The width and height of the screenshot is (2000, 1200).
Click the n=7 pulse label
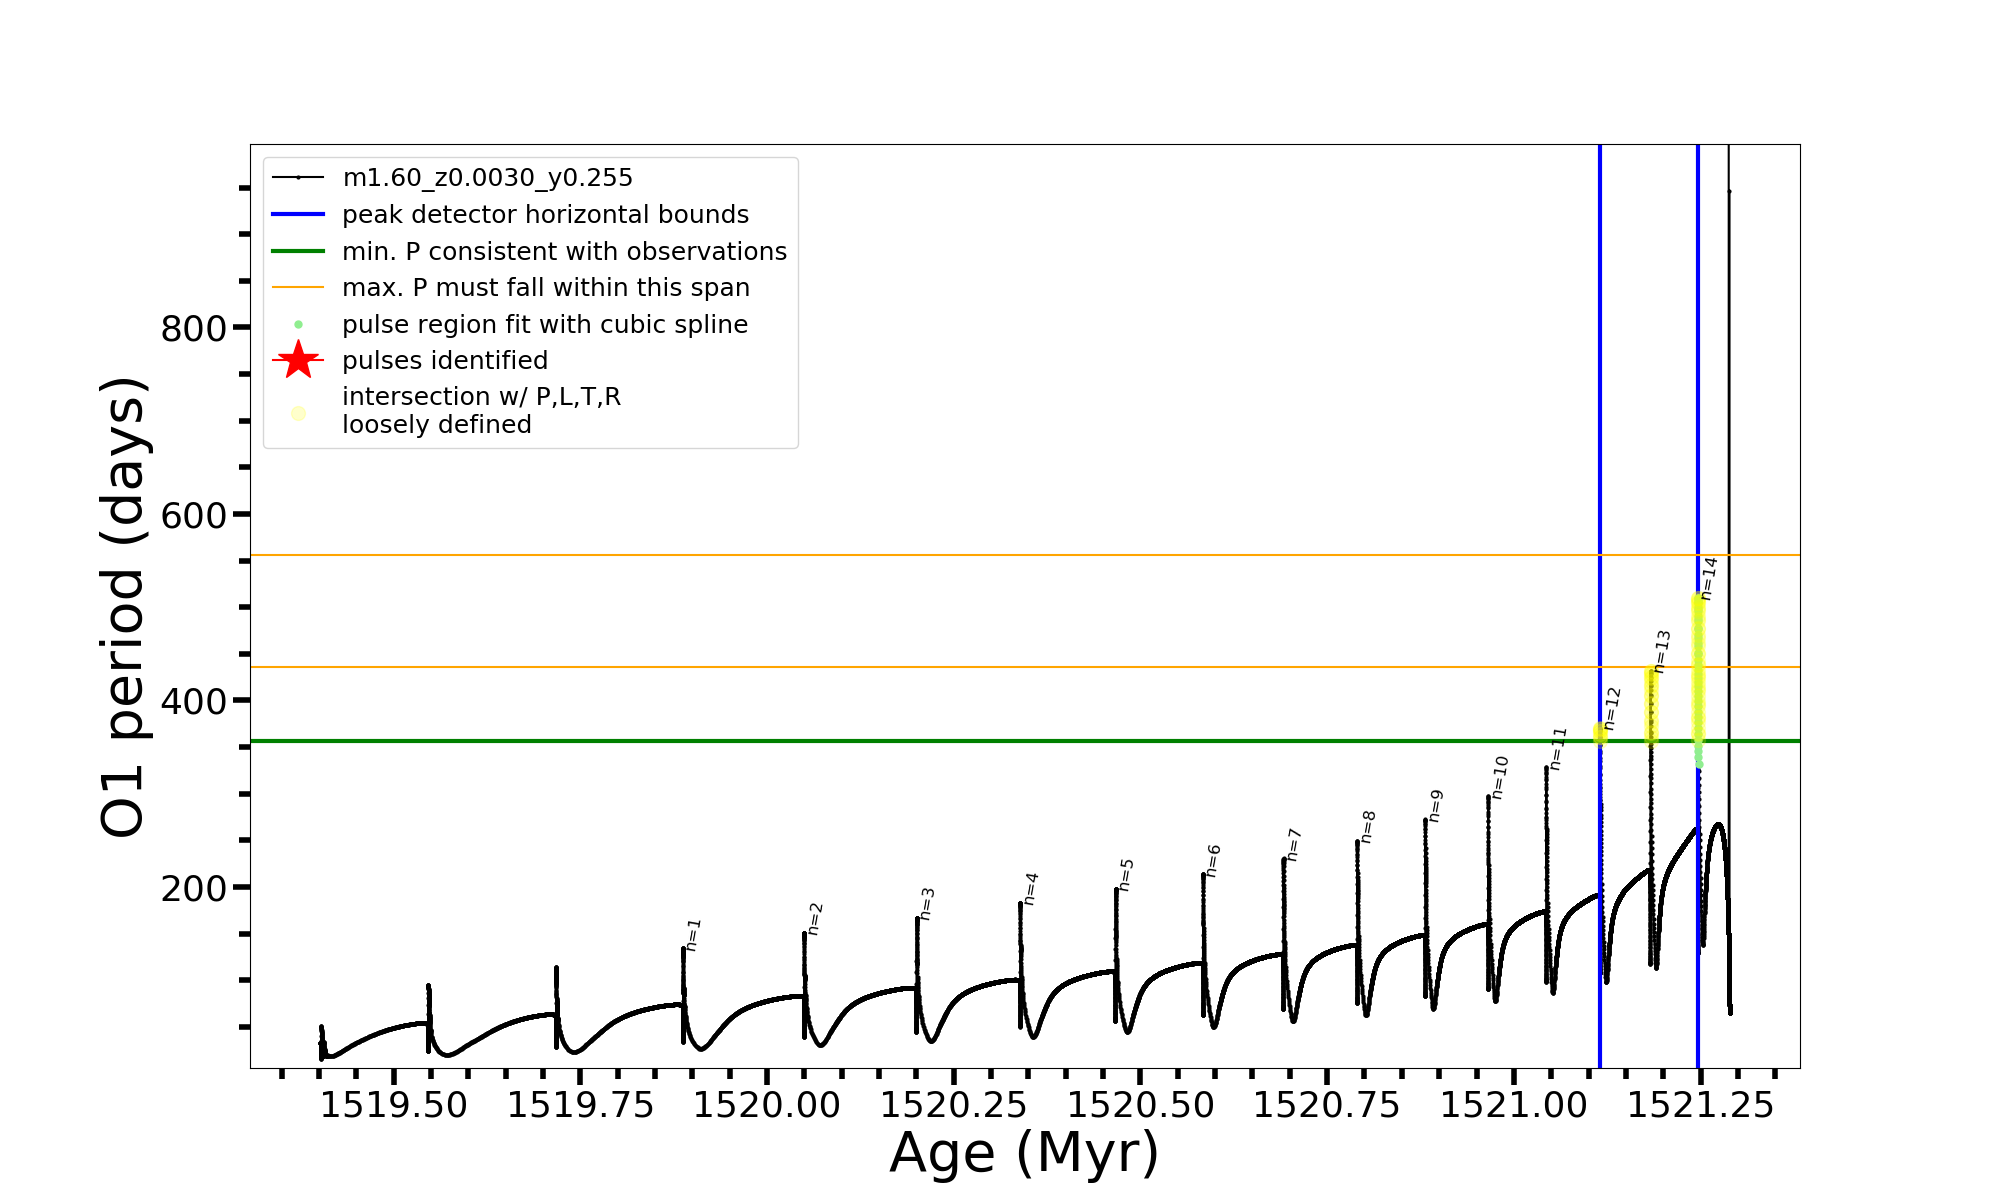[1293, 845]
